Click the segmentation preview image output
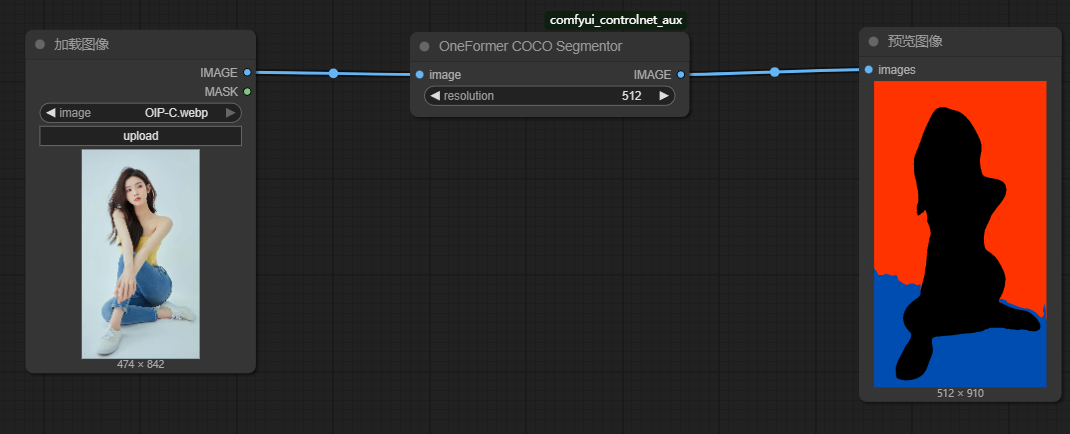 (959, 234)
